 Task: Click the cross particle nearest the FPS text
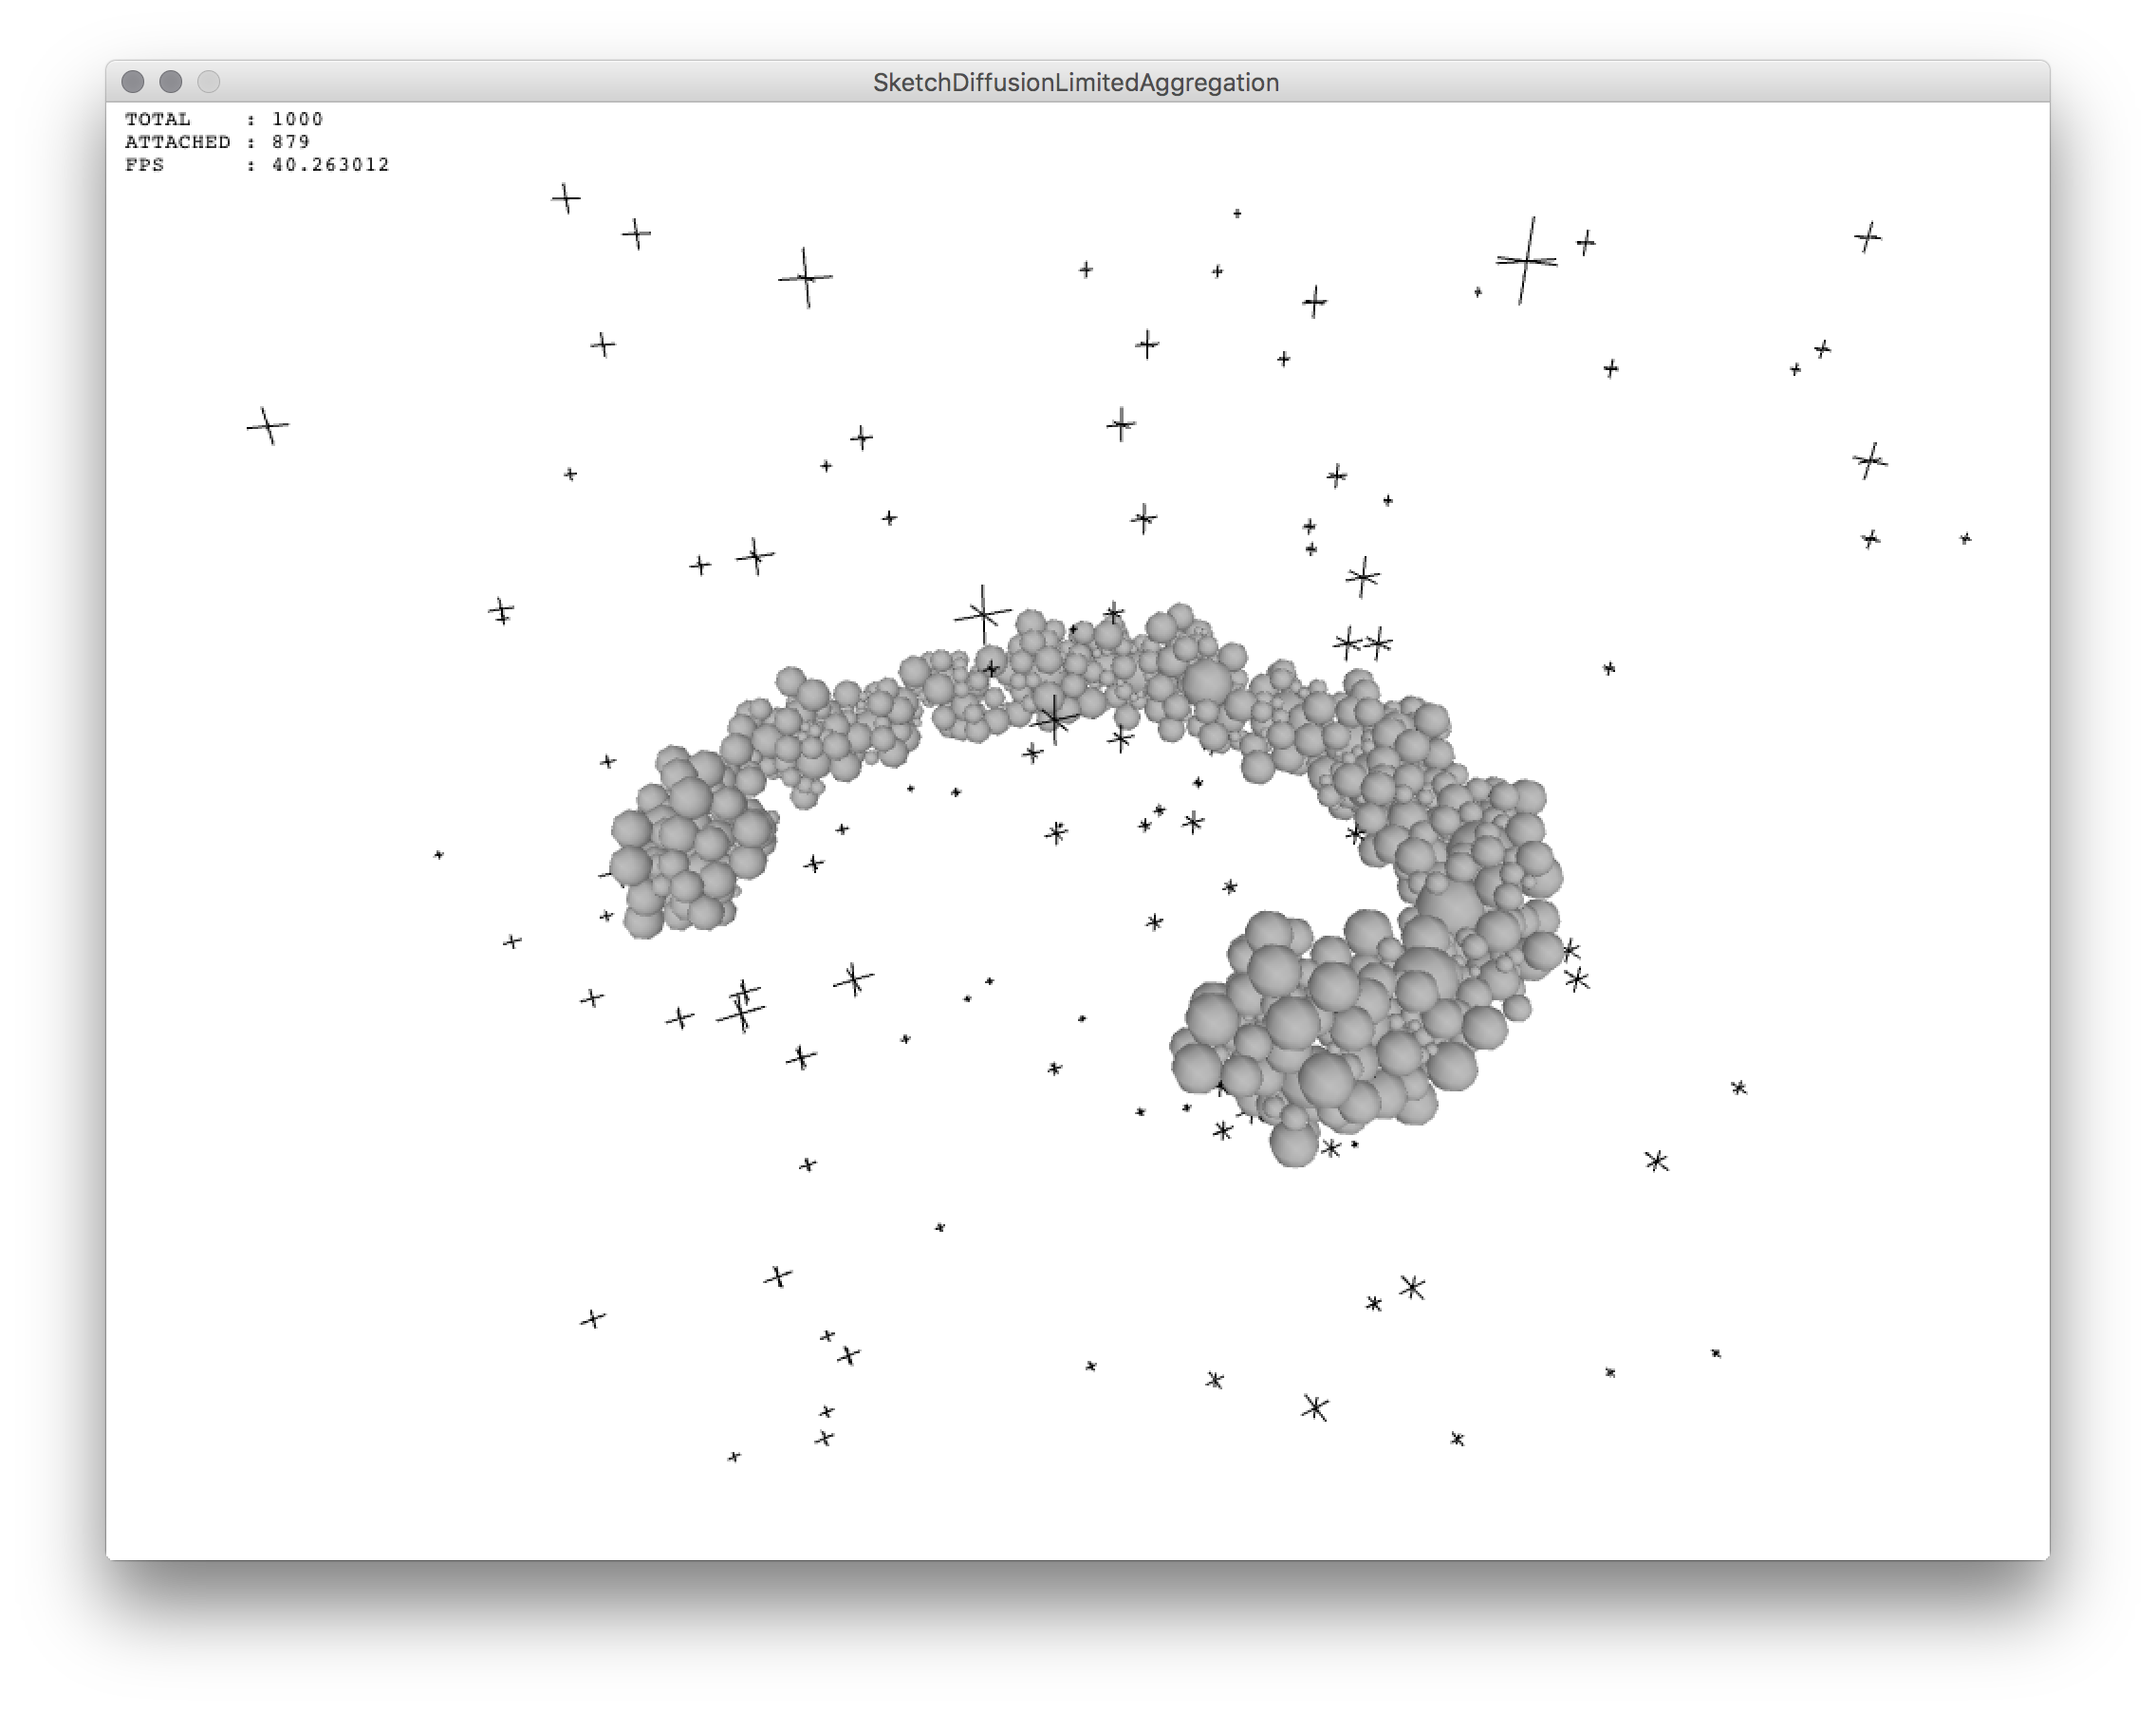[x=566, y=198]
